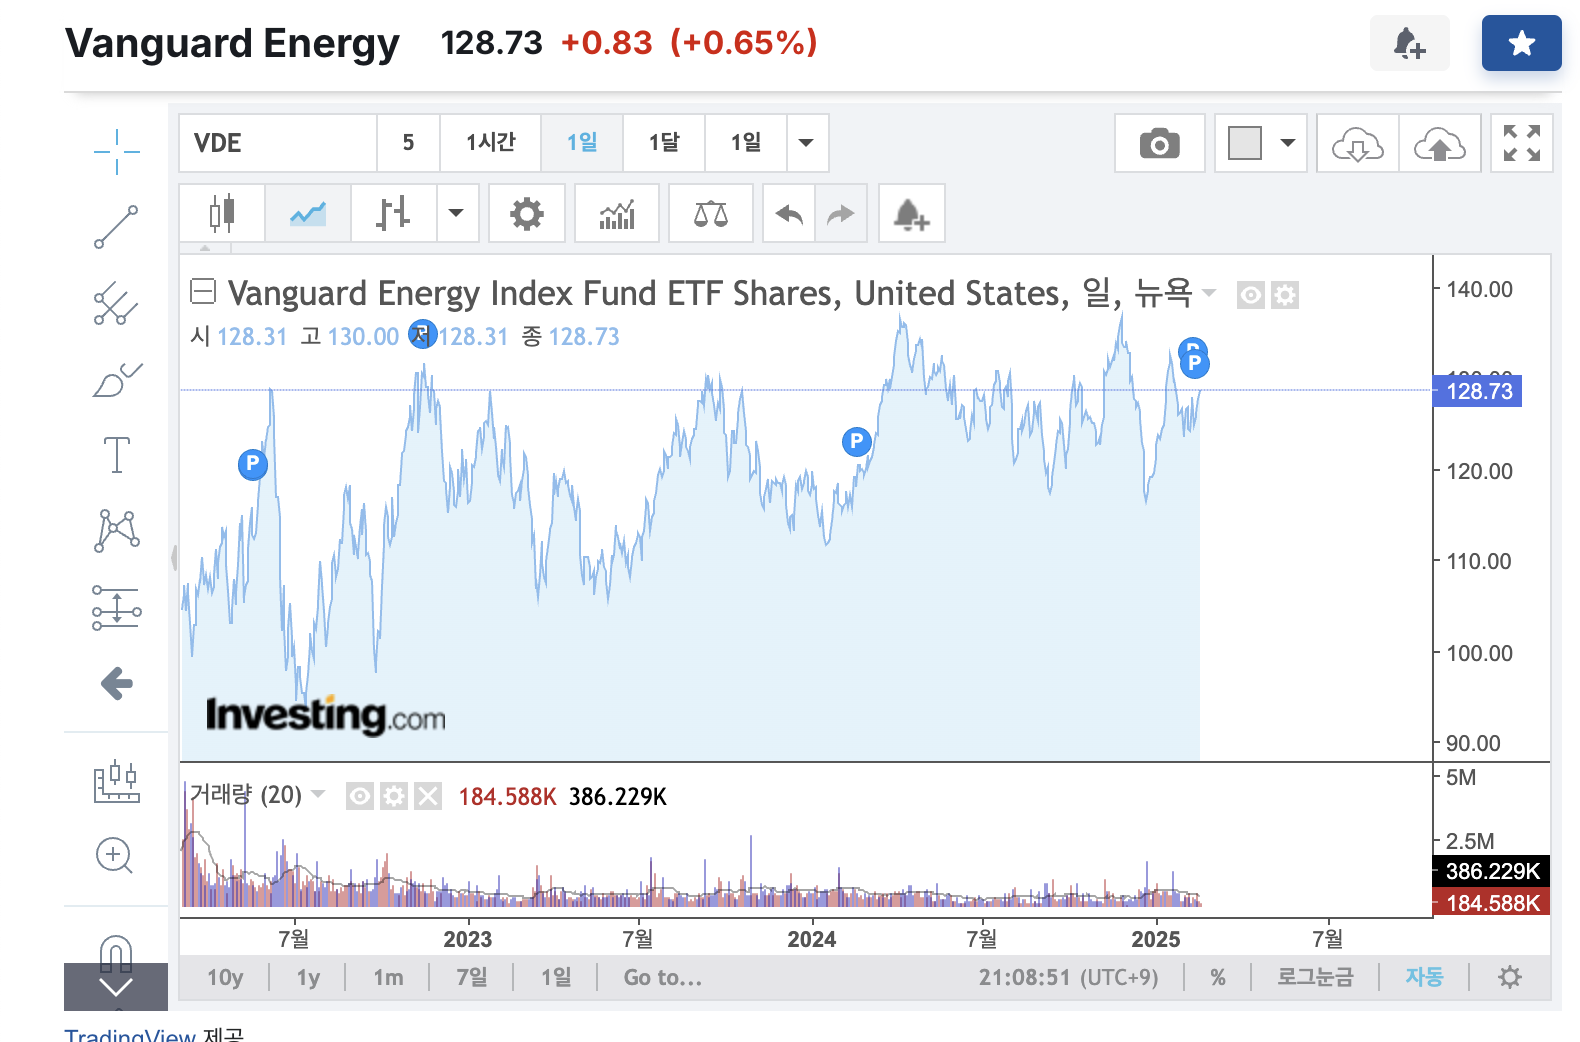The image size is (1580, 1042).
Task: Select the trend line drawing tool
Action: coord(116,227)
